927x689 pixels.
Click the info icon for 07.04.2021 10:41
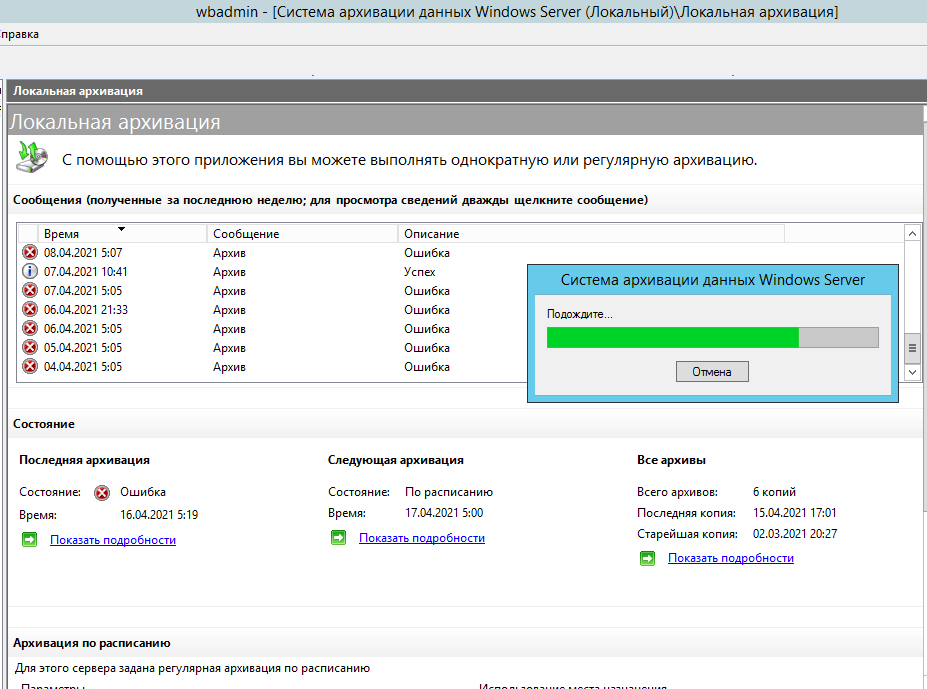pyautogui.click(x=30, y=271)
